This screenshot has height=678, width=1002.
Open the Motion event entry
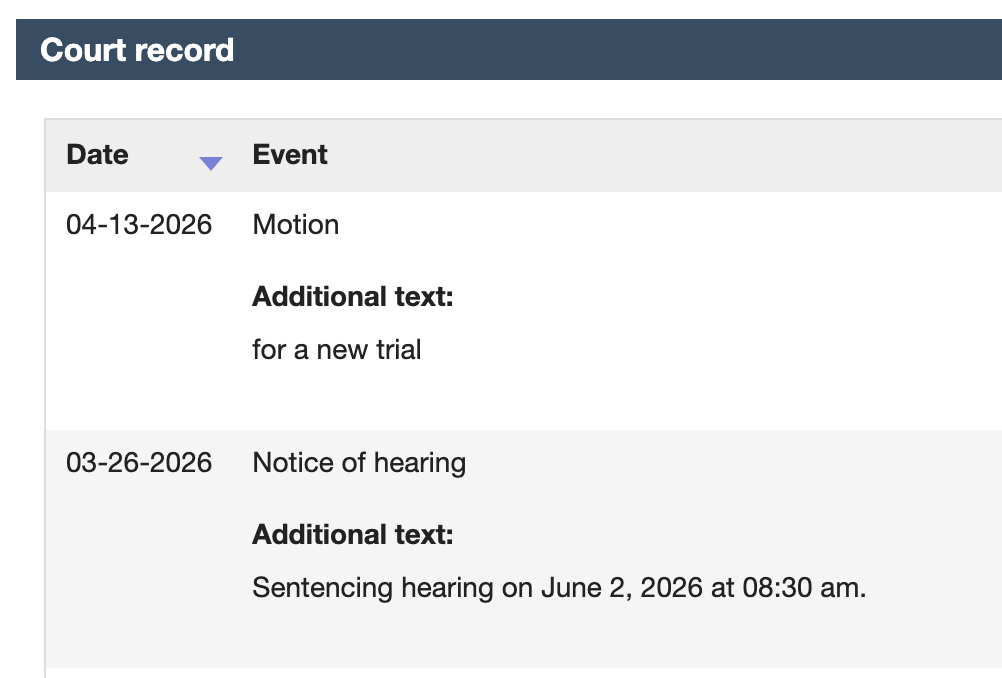point(296,224)
